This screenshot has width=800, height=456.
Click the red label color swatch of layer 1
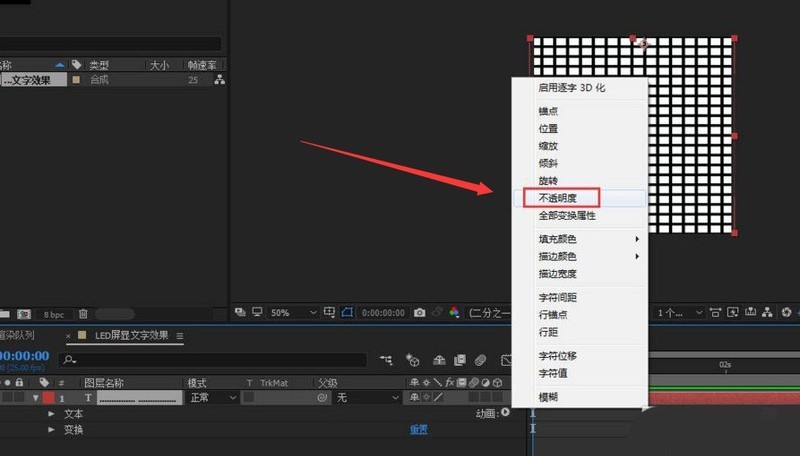(48, 398)
